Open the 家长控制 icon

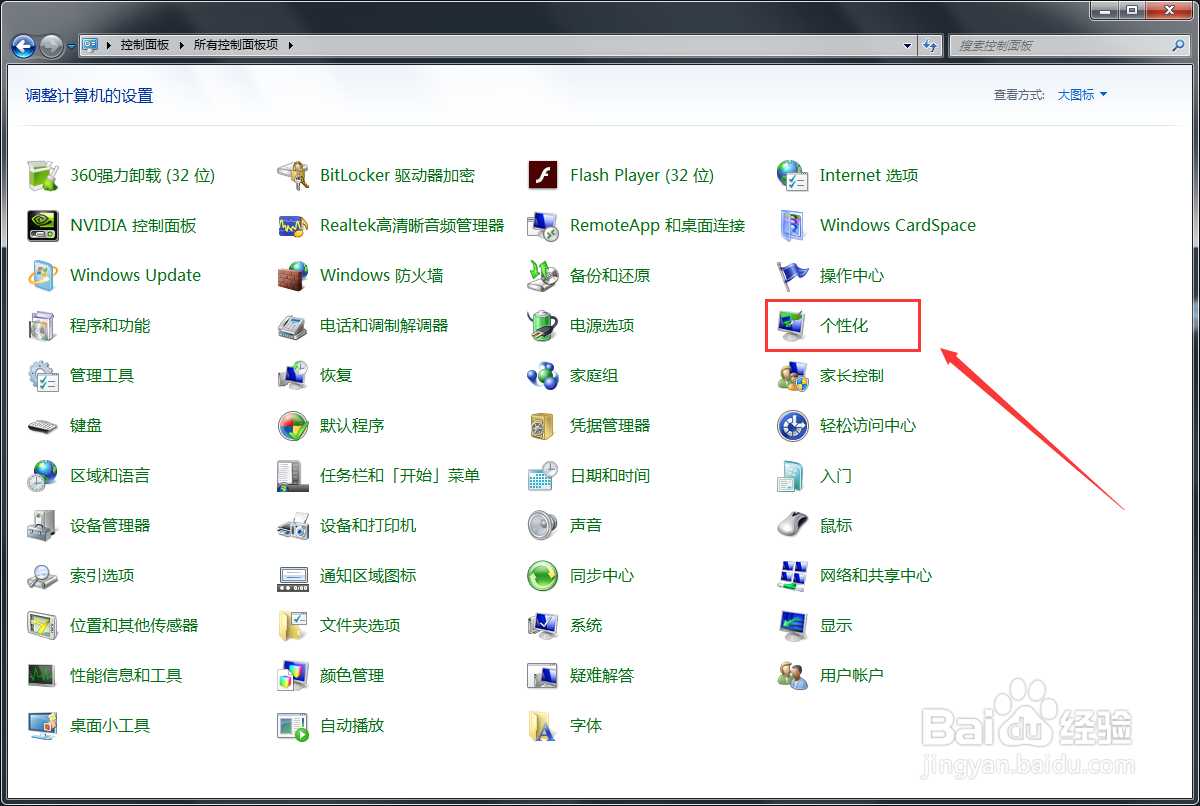[x=793, y=375]
